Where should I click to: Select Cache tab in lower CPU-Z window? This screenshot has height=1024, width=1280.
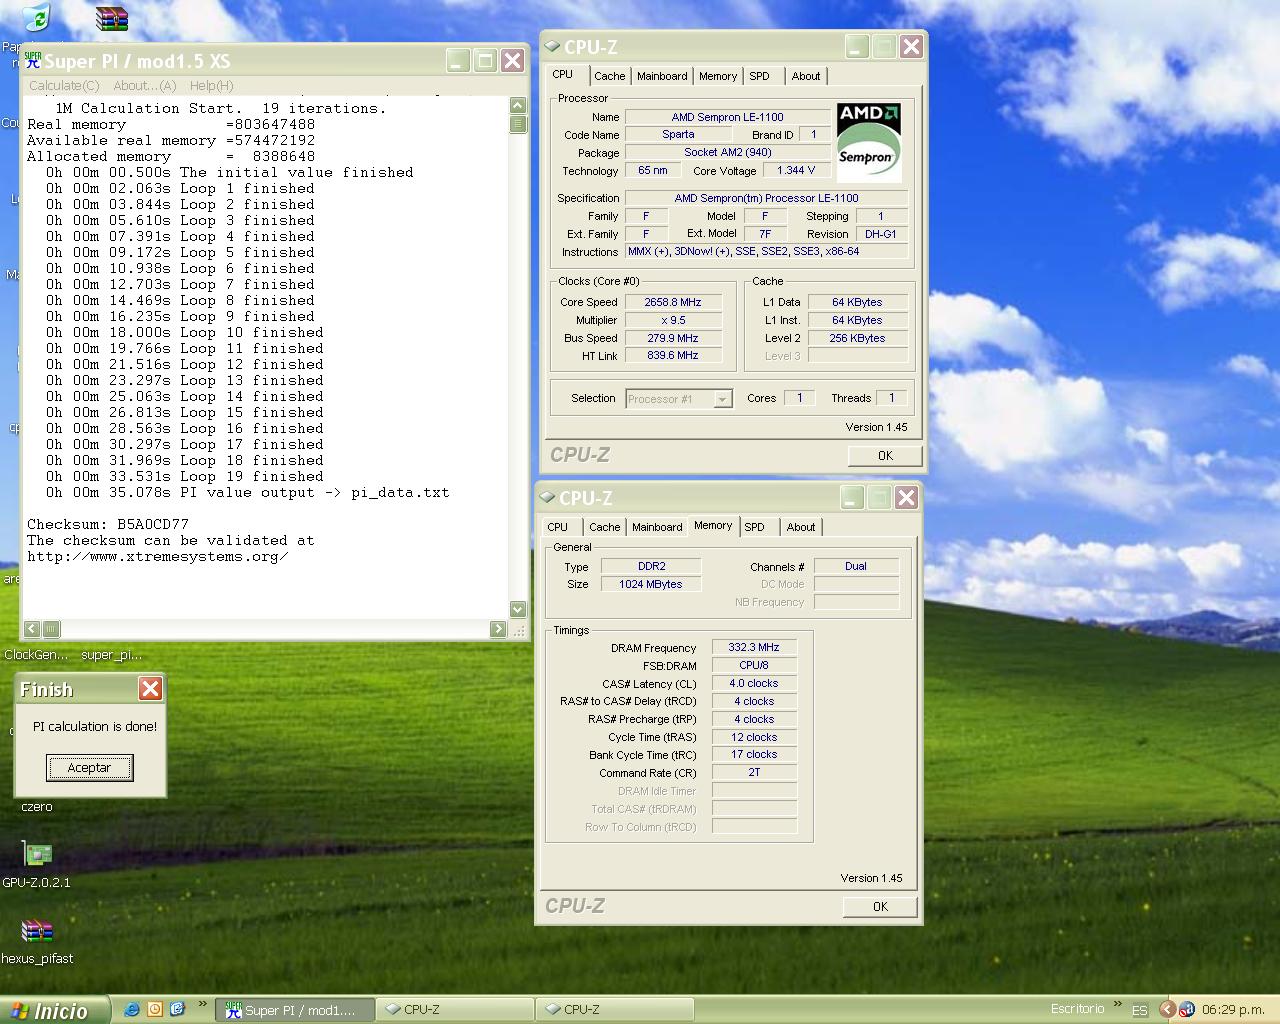click(x=604, y=527)
